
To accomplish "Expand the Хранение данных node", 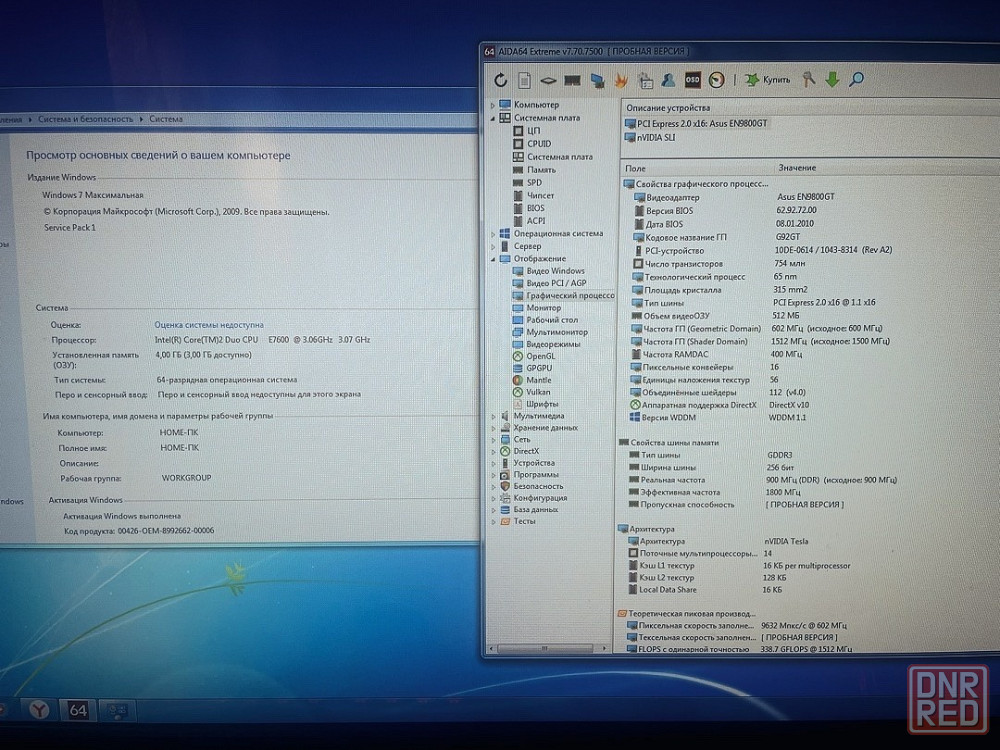I will click(x=493, y=428).
